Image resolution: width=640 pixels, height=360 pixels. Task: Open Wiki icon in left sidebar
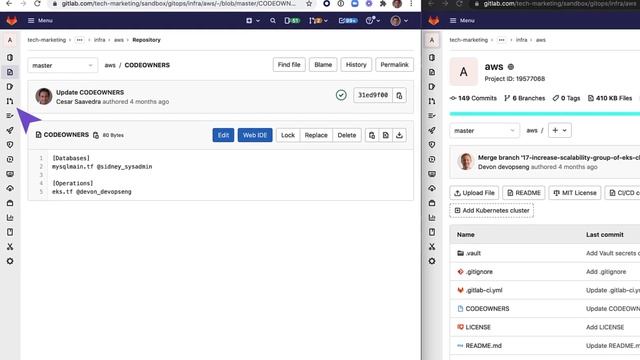click(10, 232)
